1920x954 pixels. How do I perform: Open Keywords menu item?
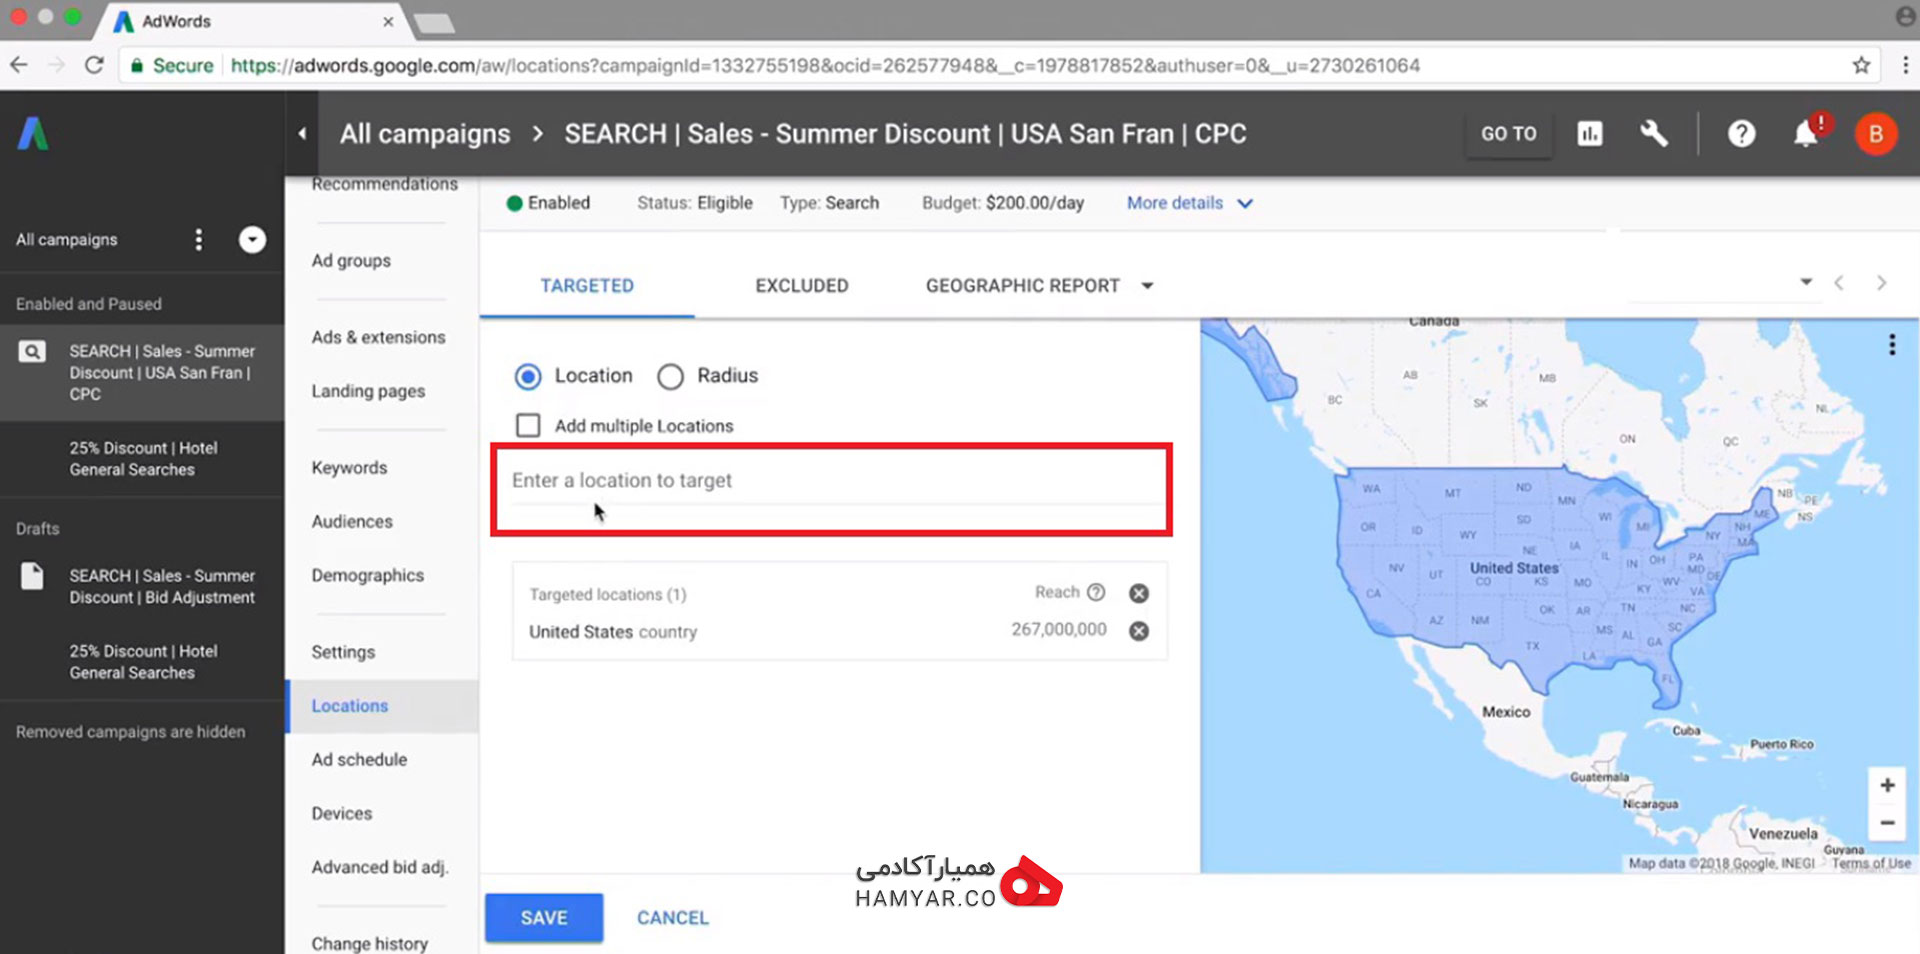pyautogui.click(x=349, y=468)
